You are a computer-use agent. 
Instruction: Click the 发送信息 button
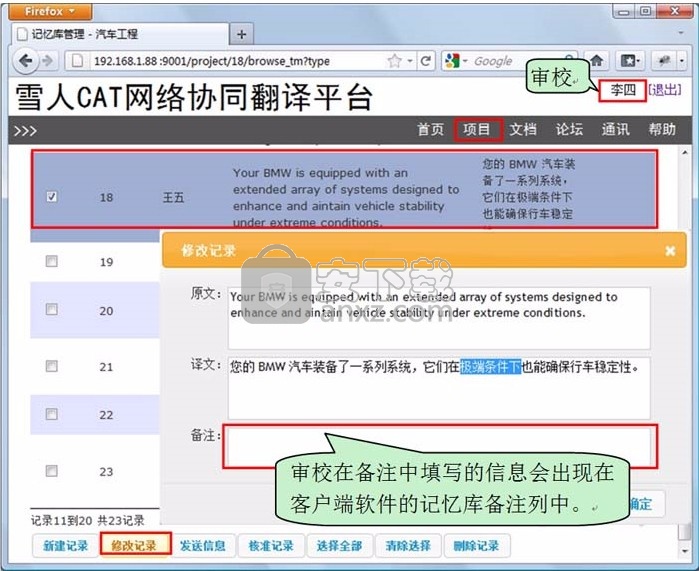click(x=203, y=546)
